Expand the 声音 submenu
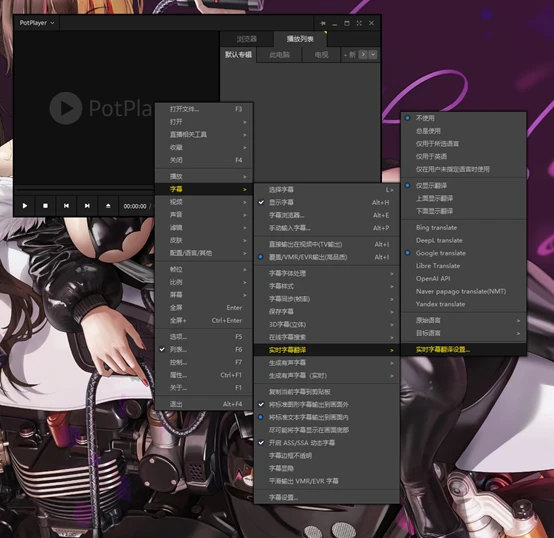 click(204, 215)
